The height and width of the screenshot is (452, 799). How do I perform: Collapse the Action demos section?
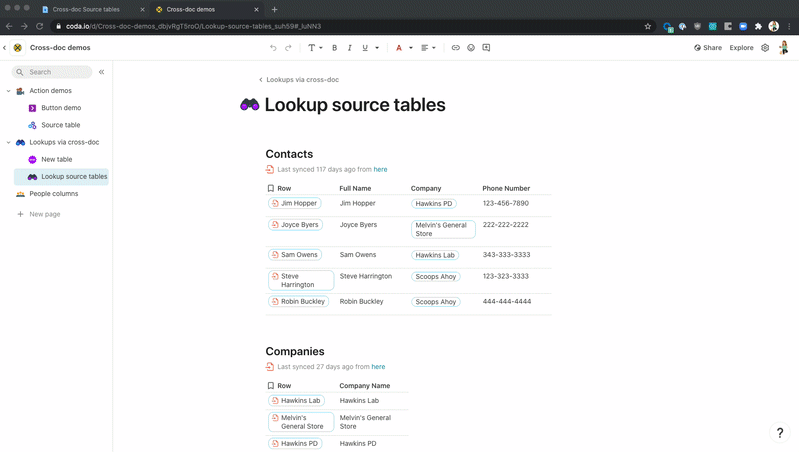(x=9, y=91)
